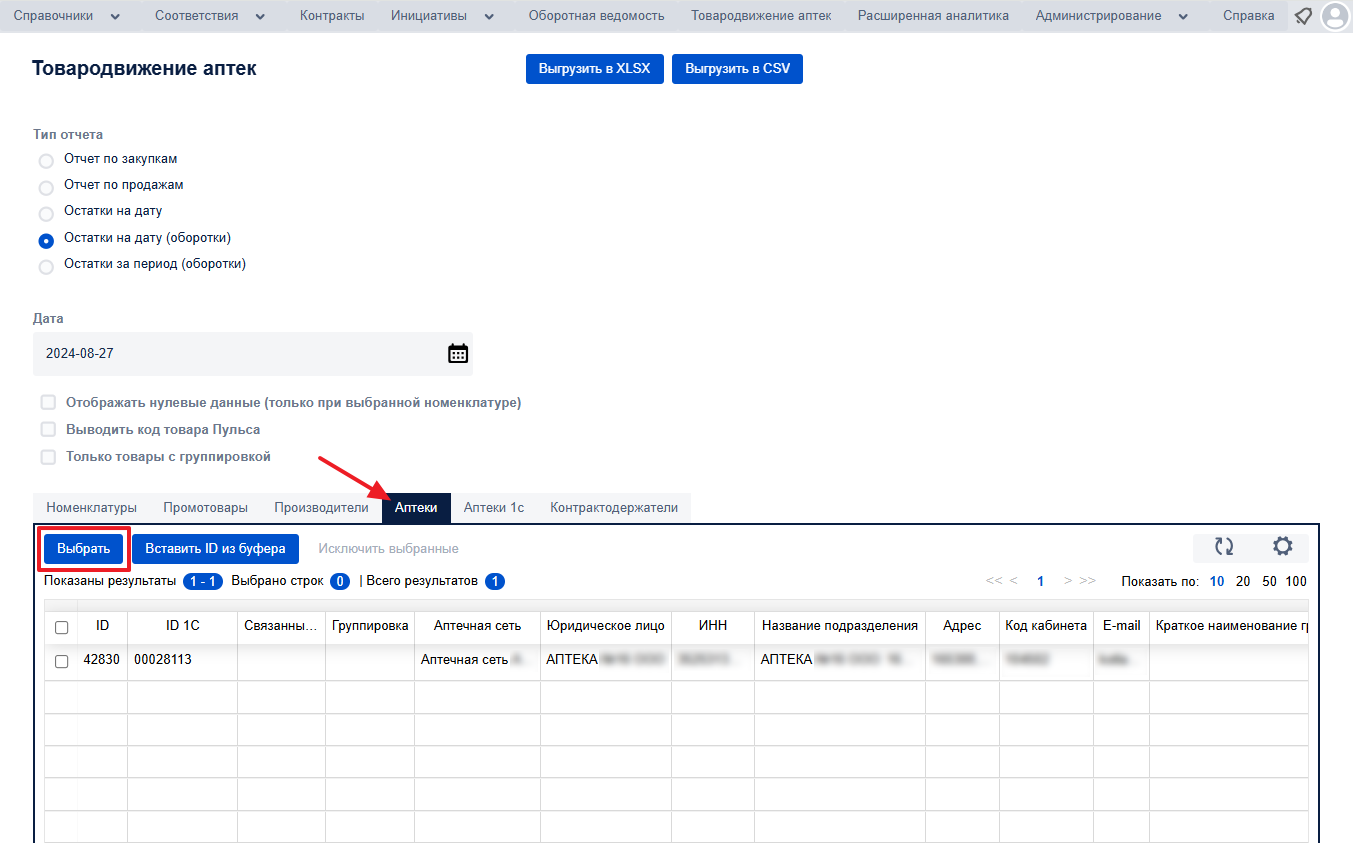Expand the Инициативы menu
1353x843 pixels.
click(x=443, y=16)
